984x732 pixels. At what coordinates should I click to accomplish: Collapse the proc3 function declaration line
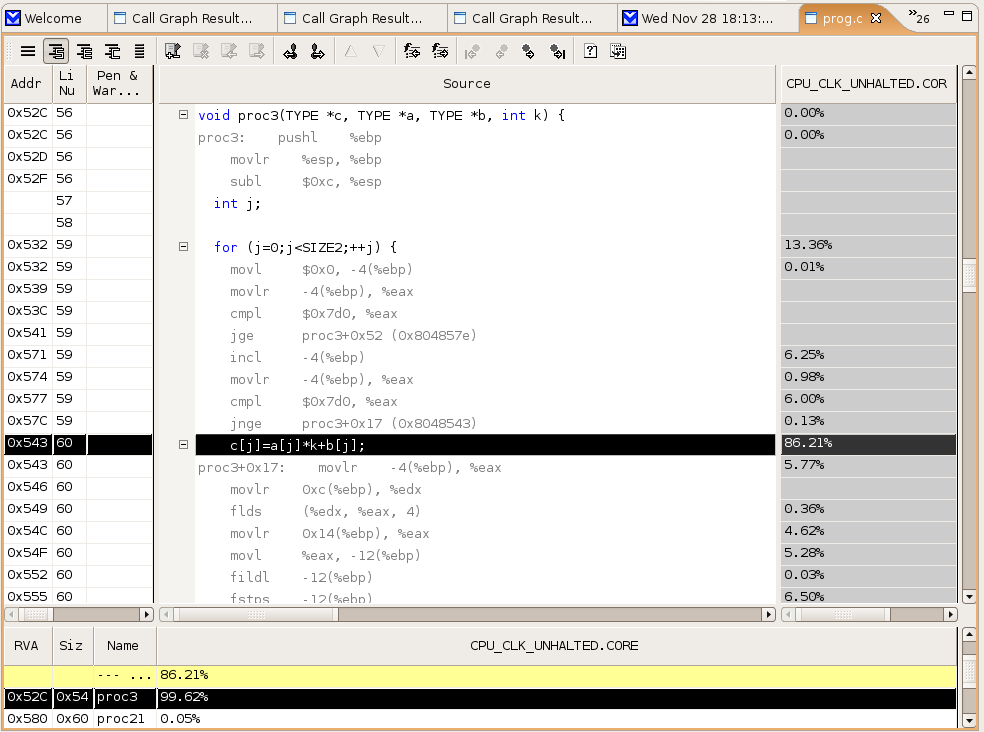point(183,115)
